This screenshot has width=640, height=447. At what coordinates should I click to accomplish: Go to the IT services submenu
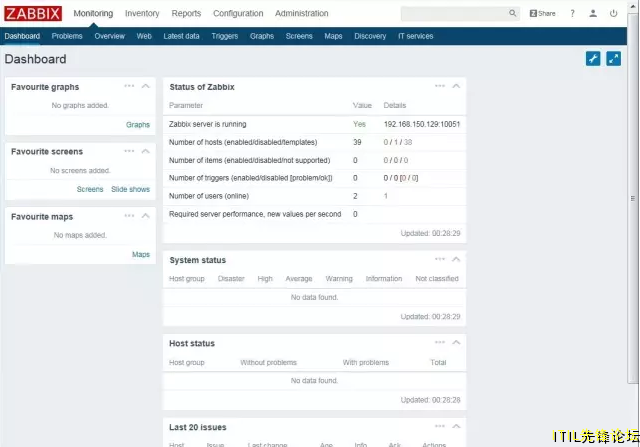coord(416,36)
